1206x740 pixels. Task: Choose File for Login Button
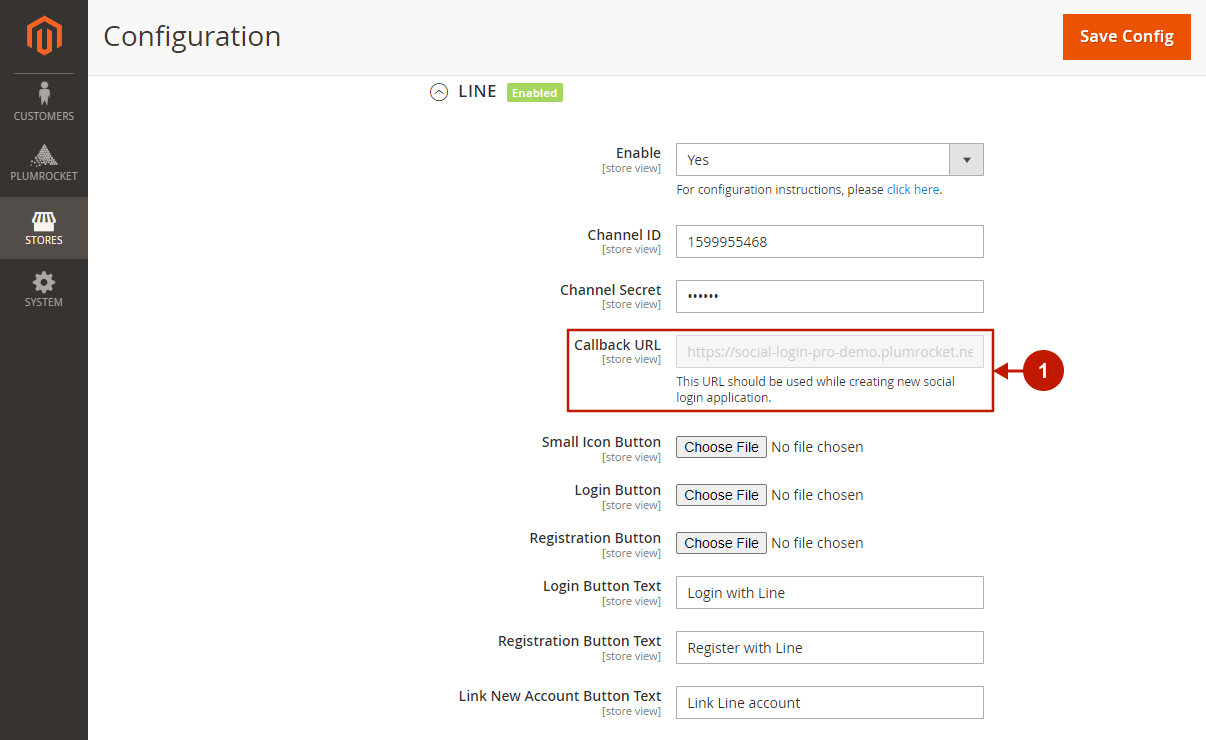(x=722, y=495)
